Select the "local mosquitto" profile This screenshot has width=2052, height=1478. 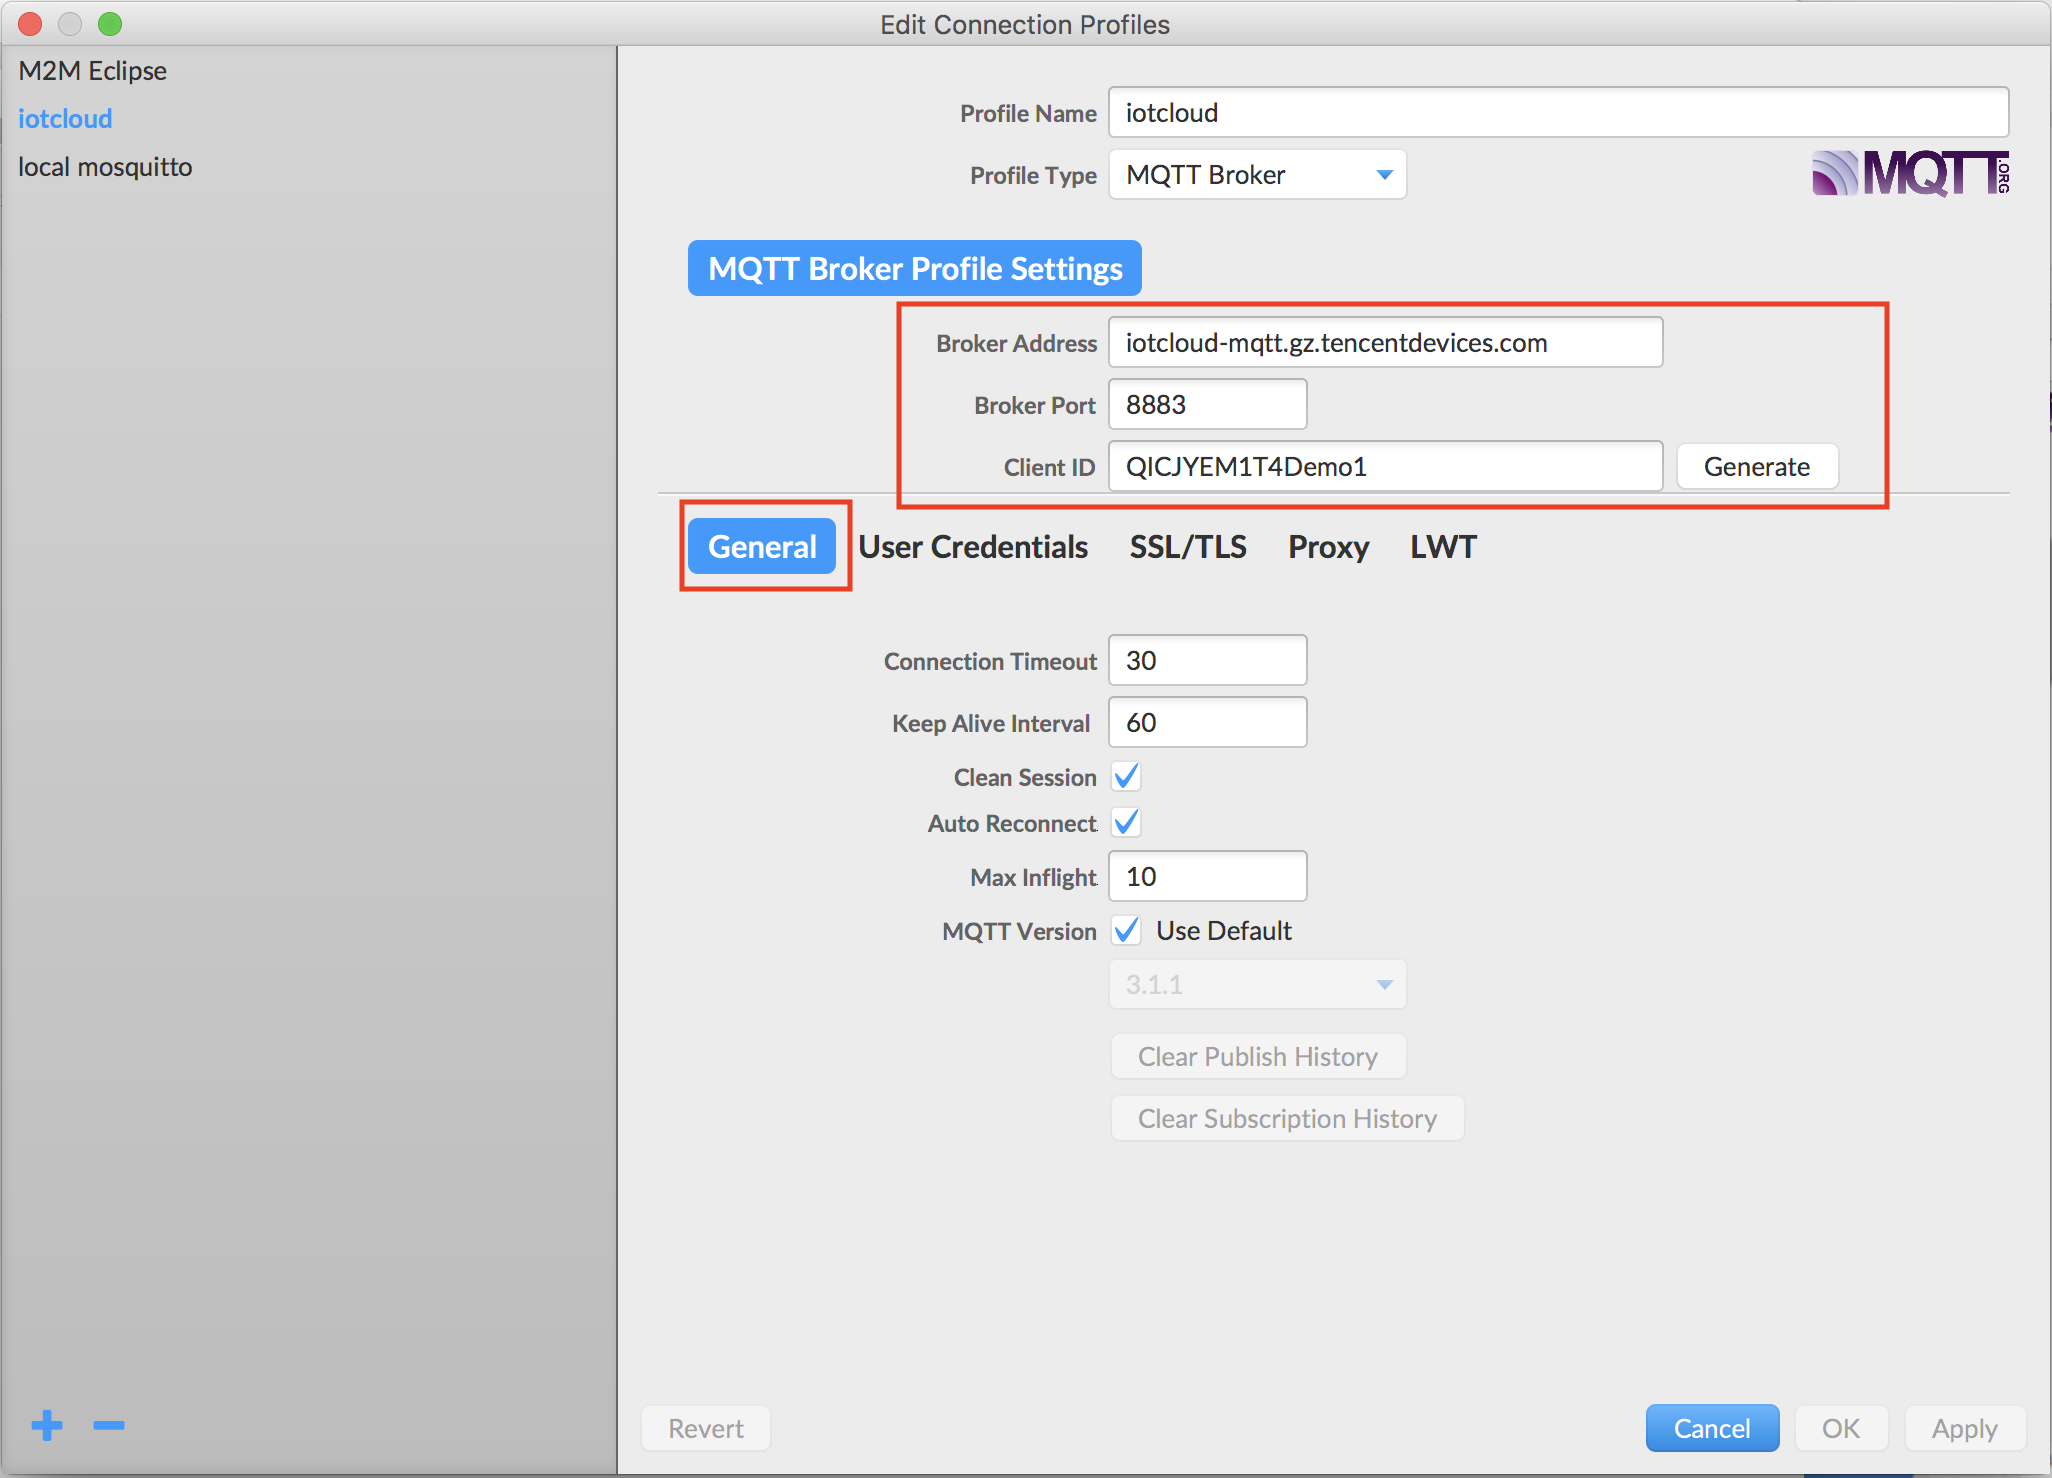[x=104, y=166]
